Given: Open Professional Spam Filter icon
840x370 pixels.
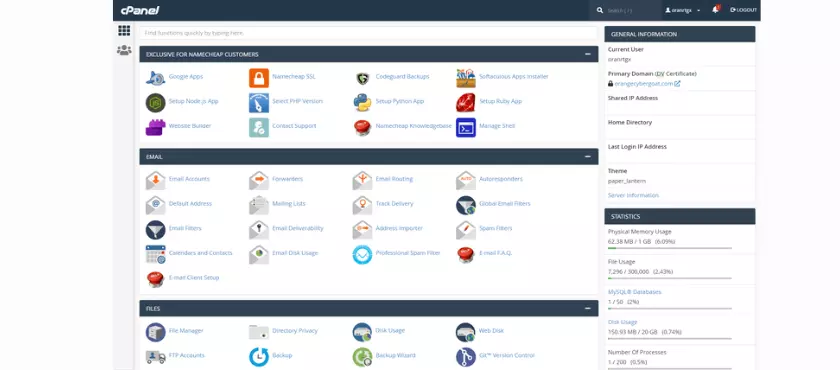Looking at the screenshot, I should pos(363,254).
